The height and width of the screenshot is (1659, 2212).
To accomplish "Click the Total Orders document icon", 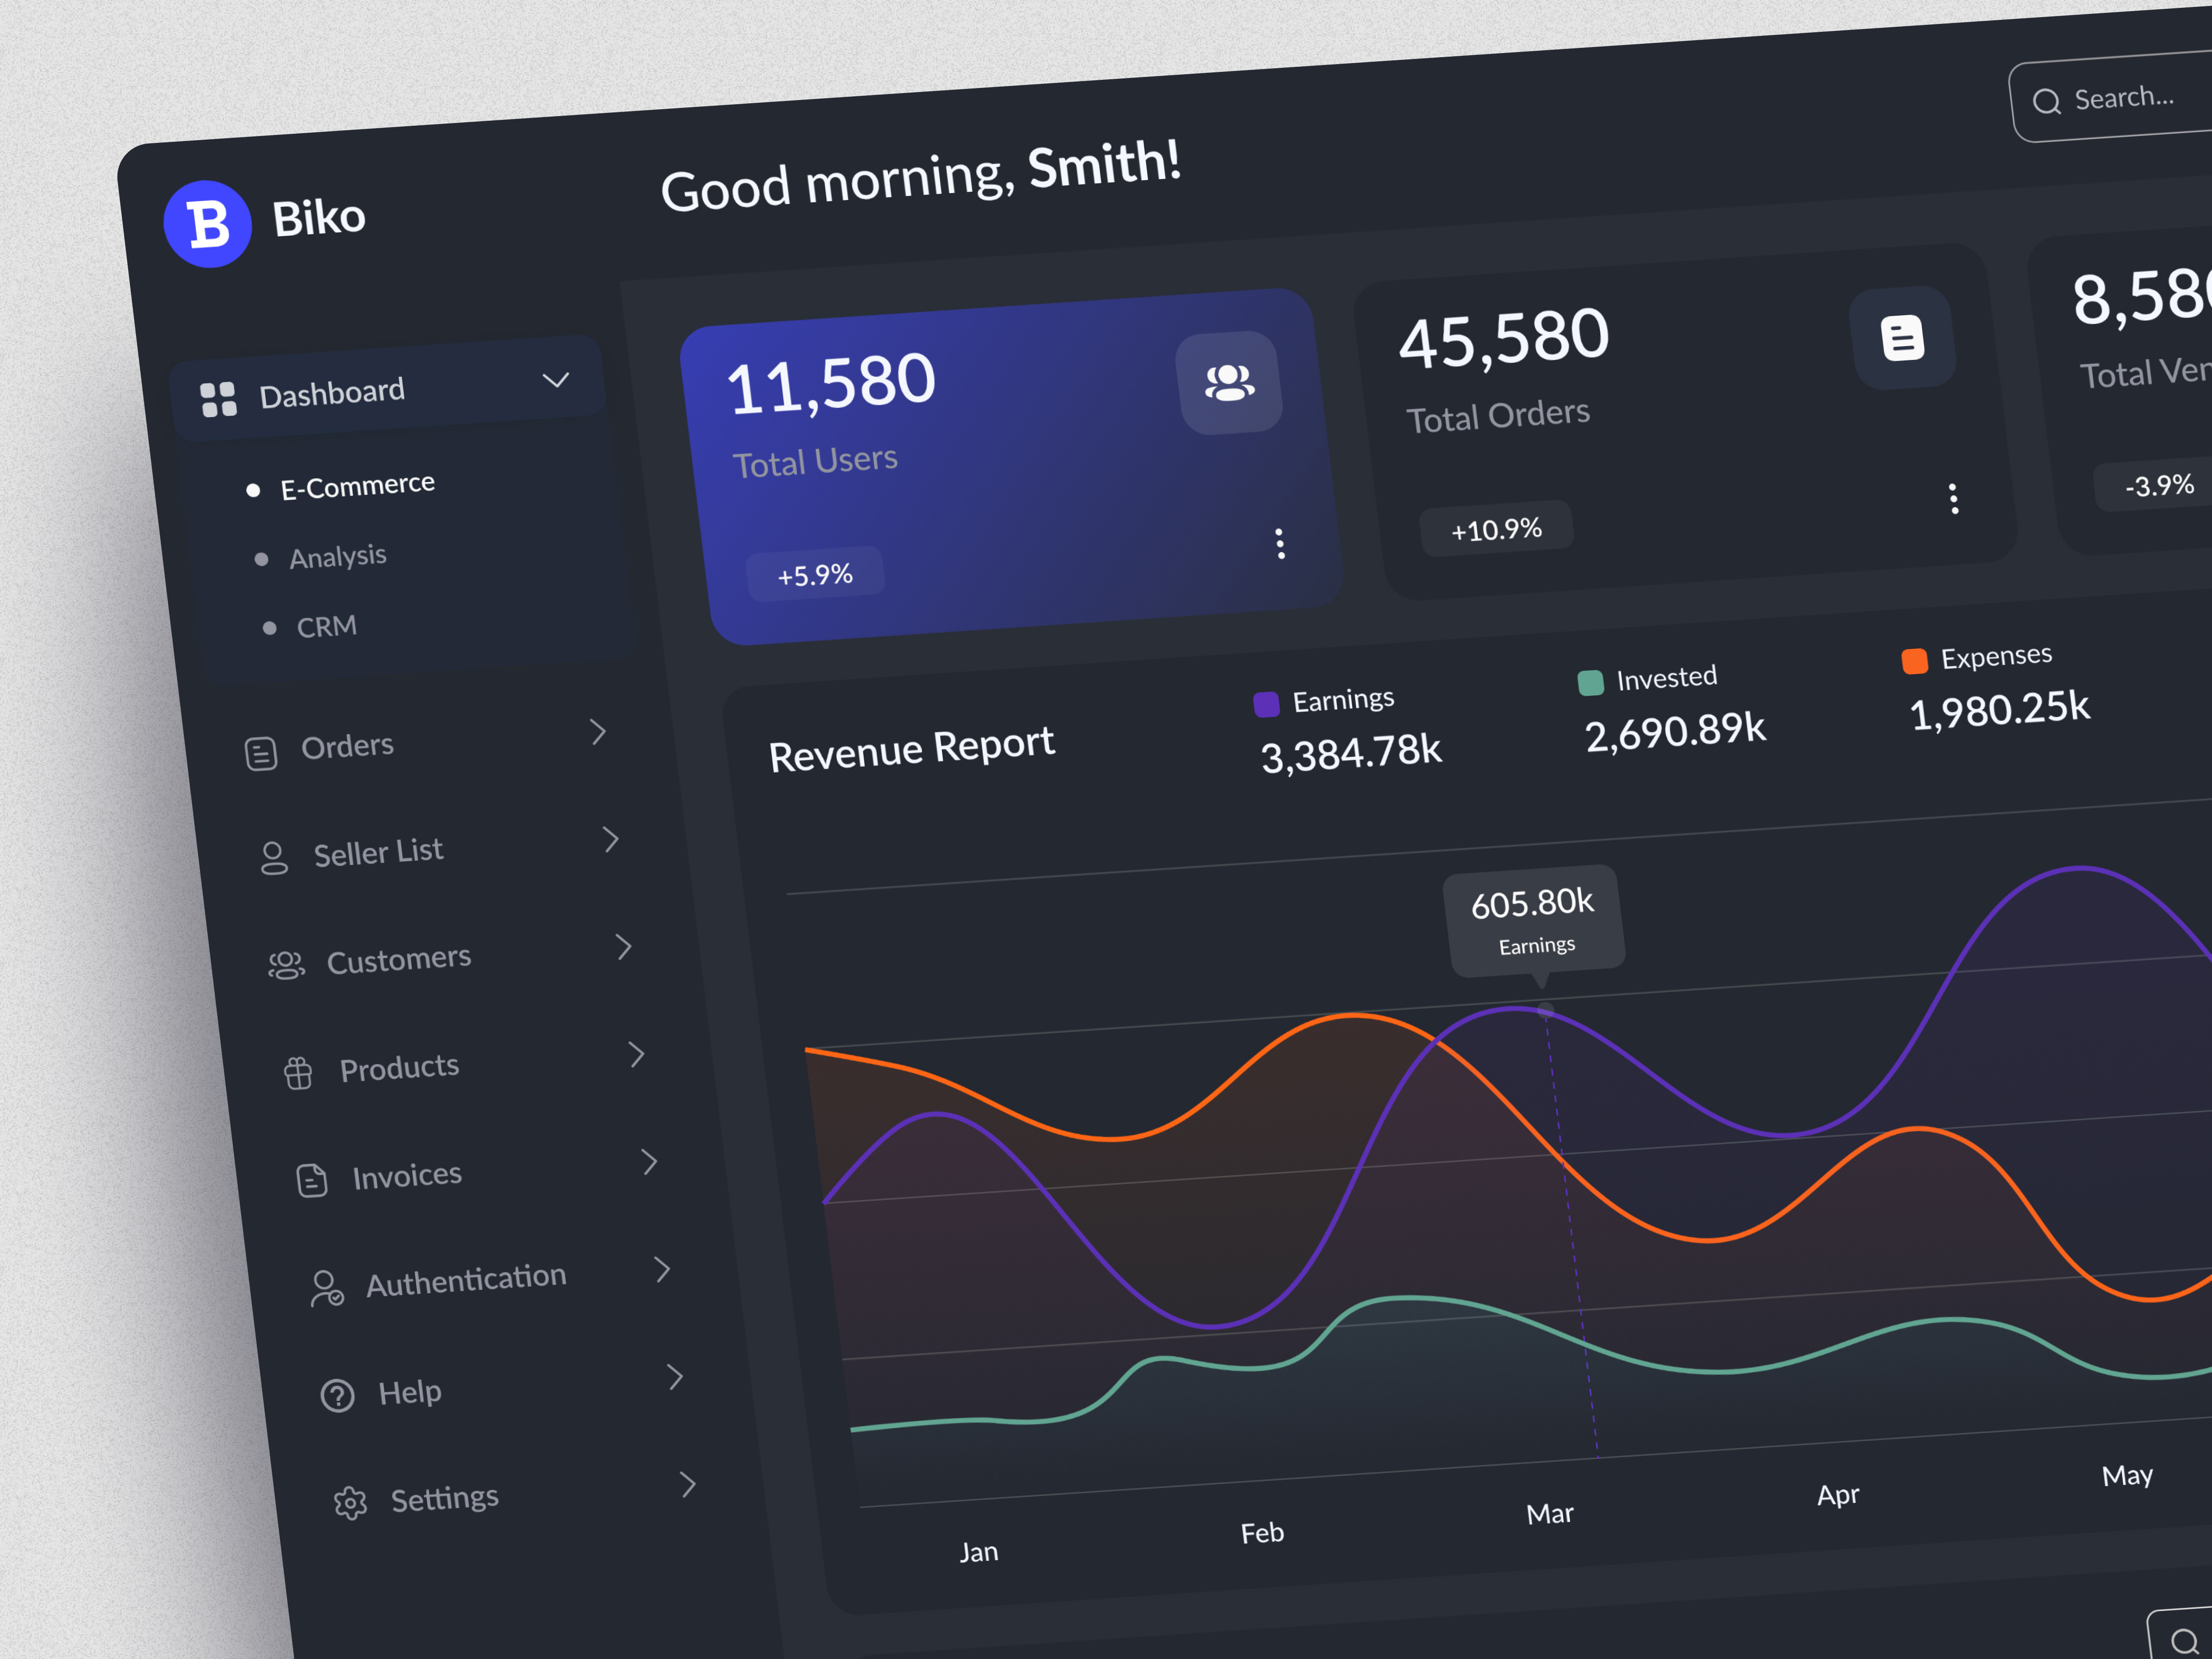I will coord(1902,337).
